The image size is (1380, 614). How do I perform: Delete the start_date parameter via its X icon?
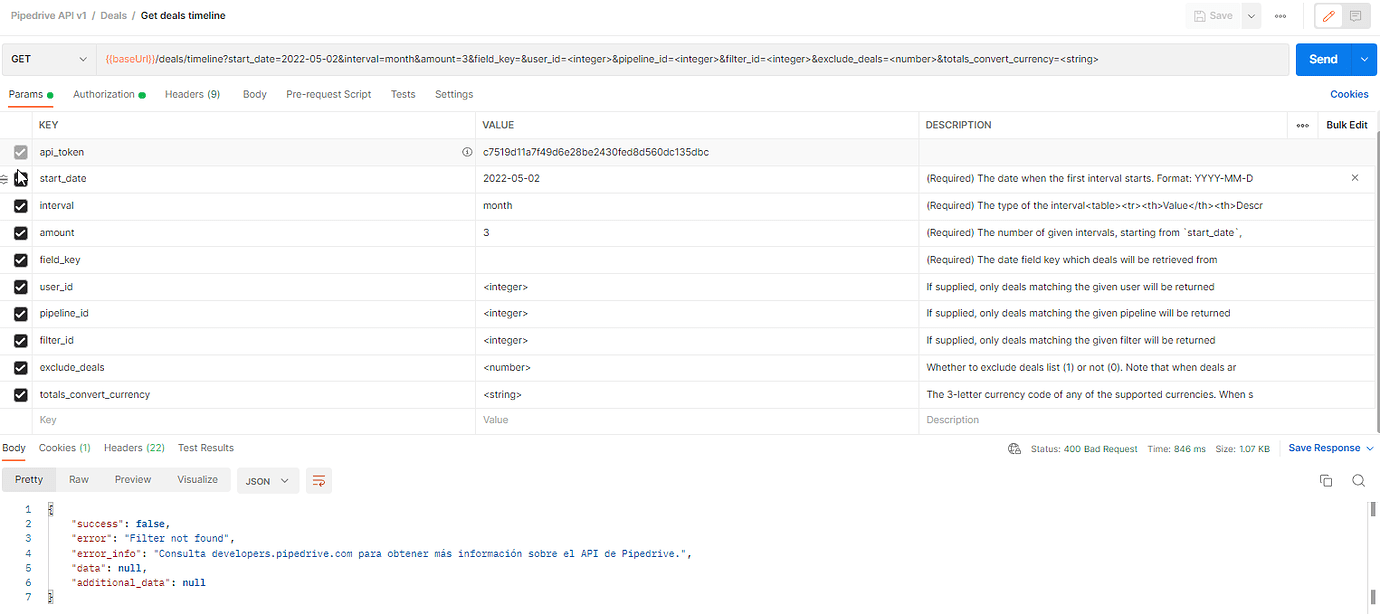(1355, 178)
